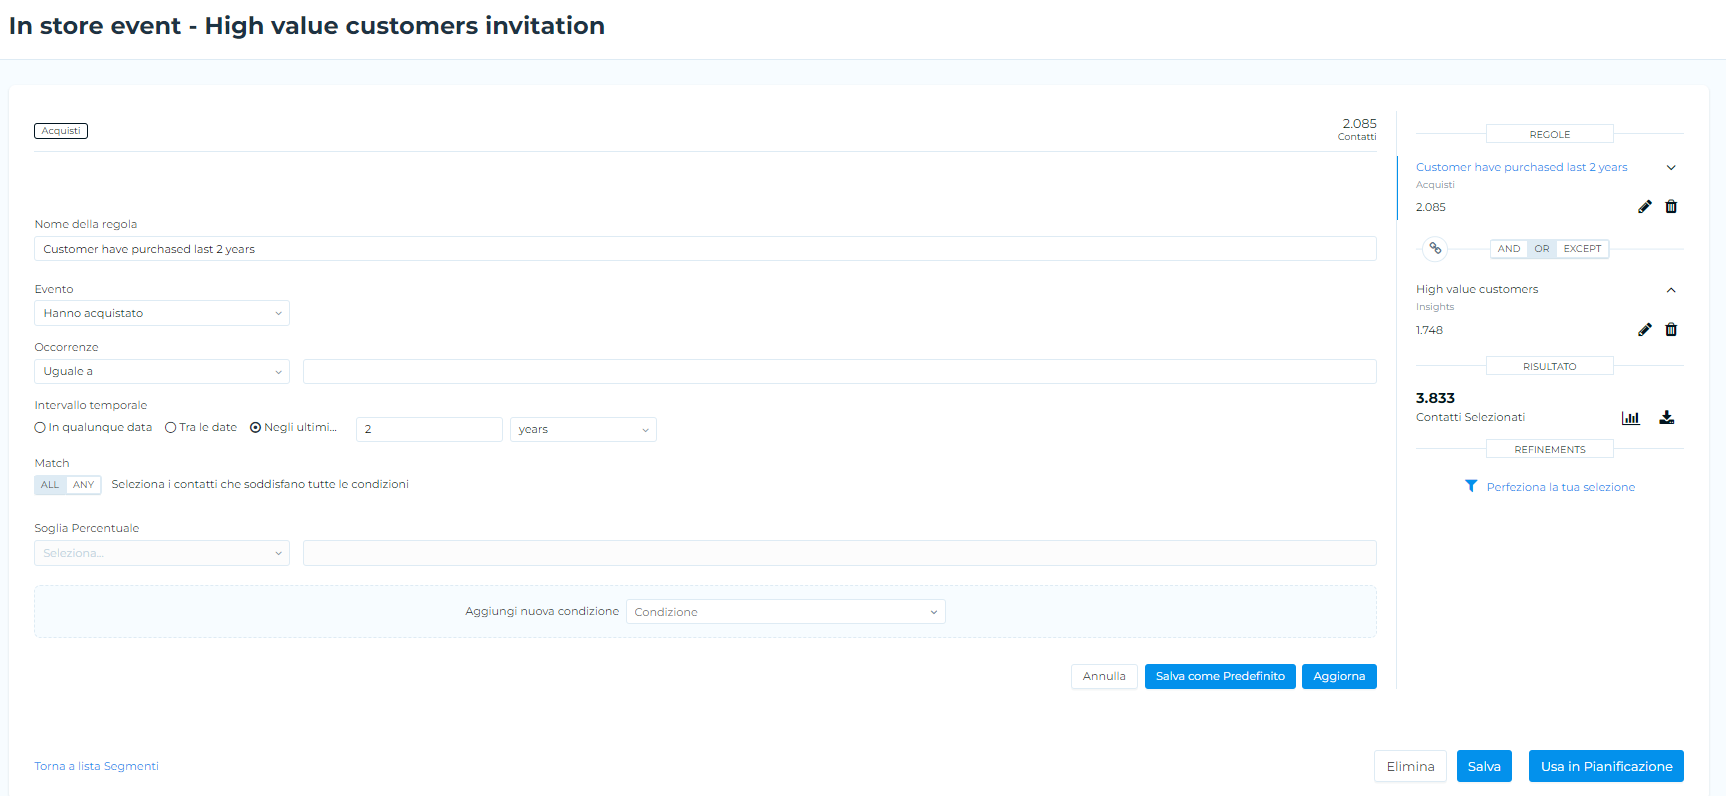Click the link chain icon between rules
Screen dimensions: 1726x796
pos(1435,248)
